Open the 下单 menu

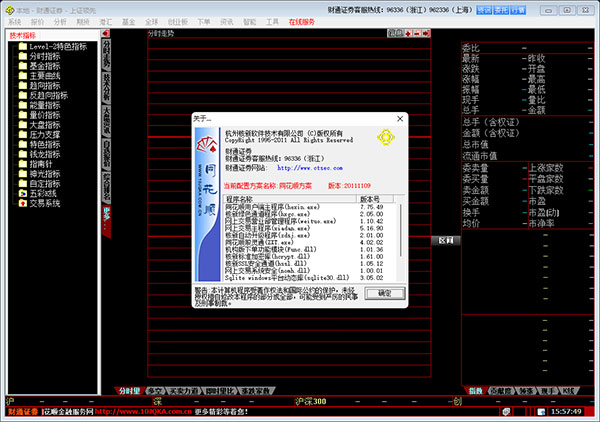tap(204, 22)
